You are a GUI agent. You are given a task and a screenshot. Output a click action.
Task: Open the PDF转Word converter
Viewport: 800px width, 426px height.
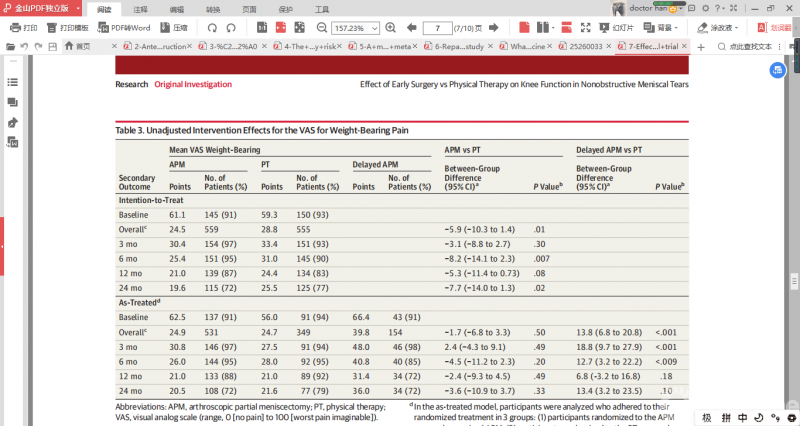pyautogui.click(x=125, y=27)
